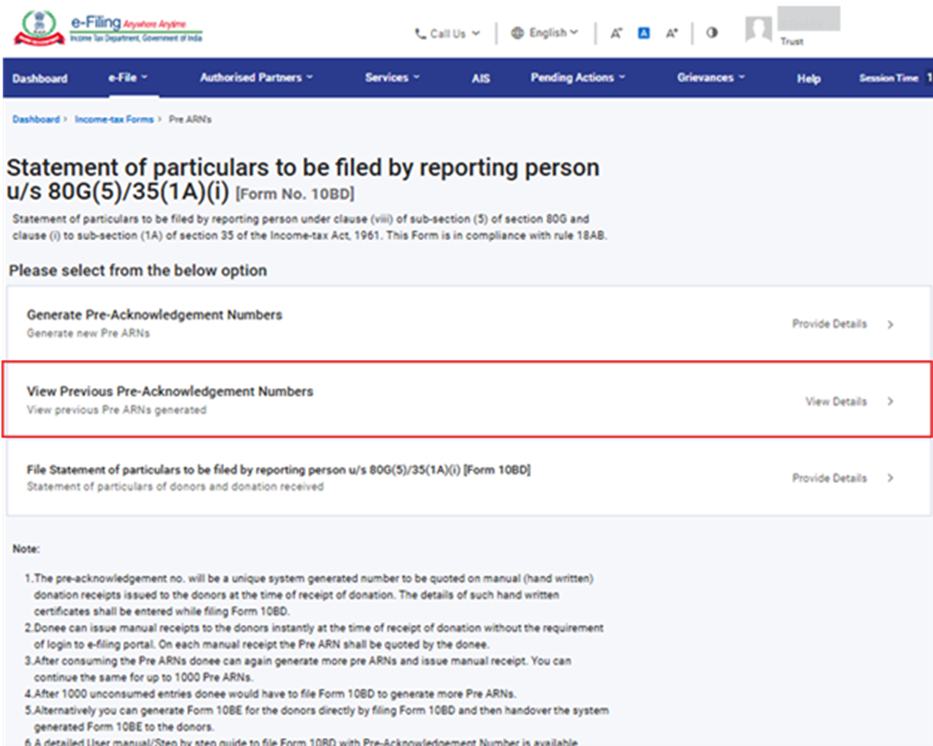933x746 pixels.
Task: Click the Dashboard breadcrumb link
Action: tap(36, 119)
